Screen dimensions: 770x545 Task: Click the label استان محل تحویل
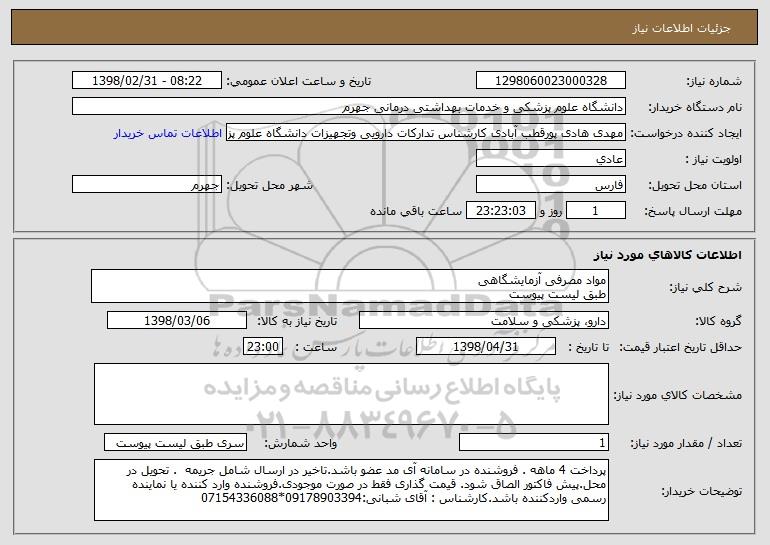695,185
